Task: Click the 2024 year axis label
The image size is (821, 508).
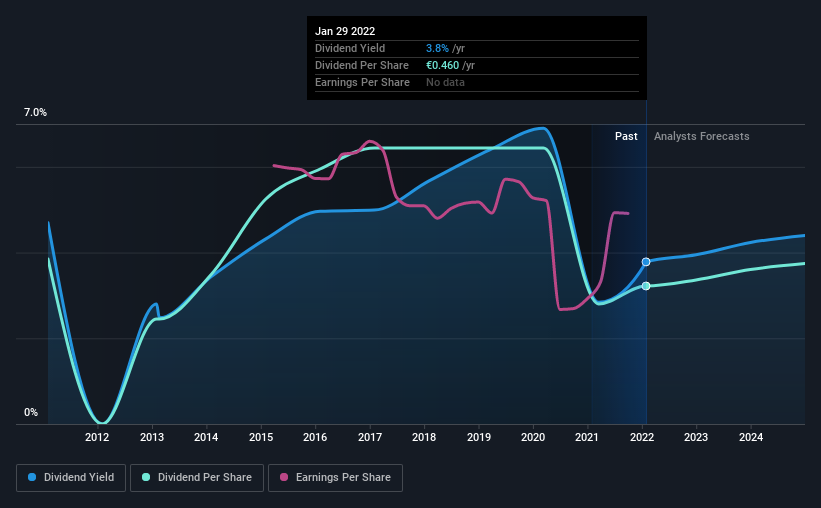Action: (751, 437)
